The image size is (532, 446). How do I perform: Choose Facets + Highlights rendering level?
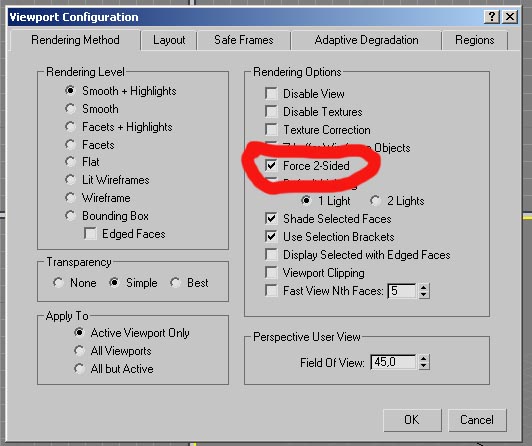pyautogui.click(x=70, y=127)
